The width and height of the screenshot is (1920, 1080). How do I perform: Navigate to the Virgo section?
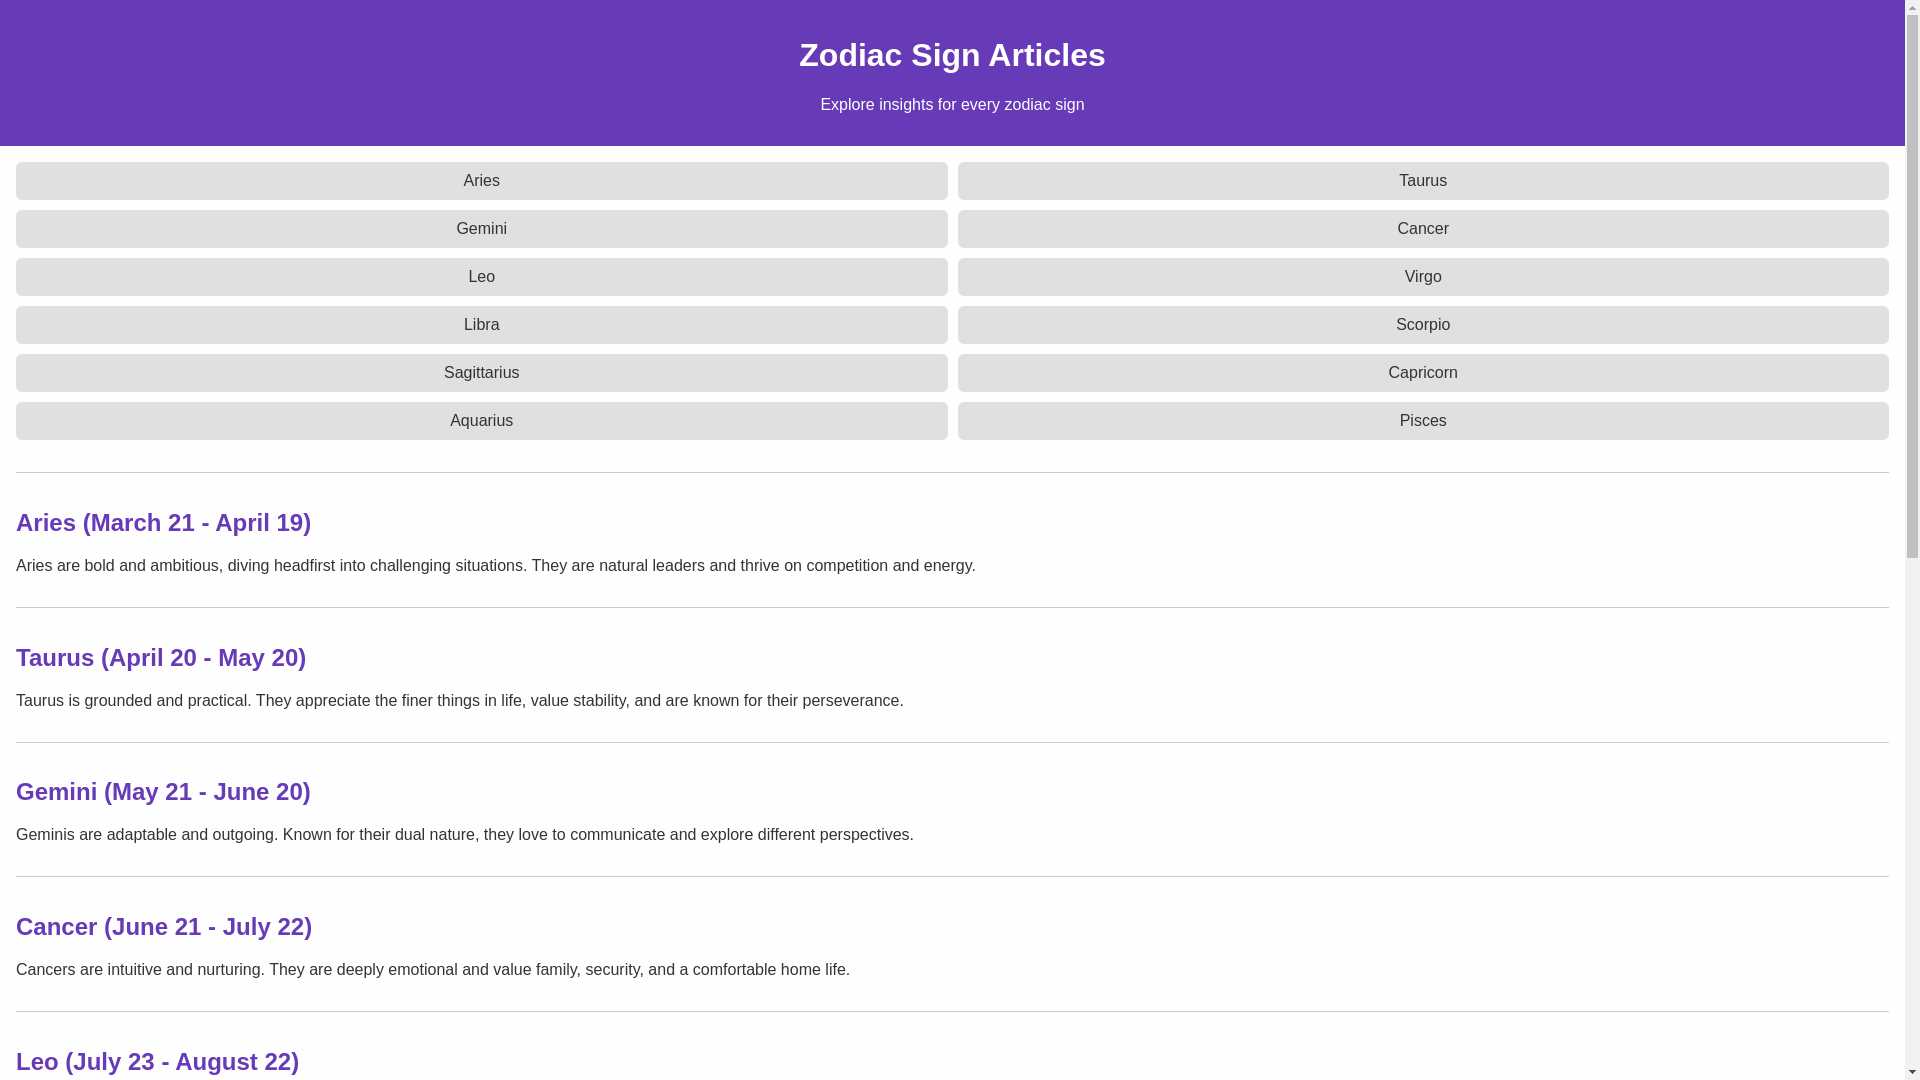[1422, 277]
